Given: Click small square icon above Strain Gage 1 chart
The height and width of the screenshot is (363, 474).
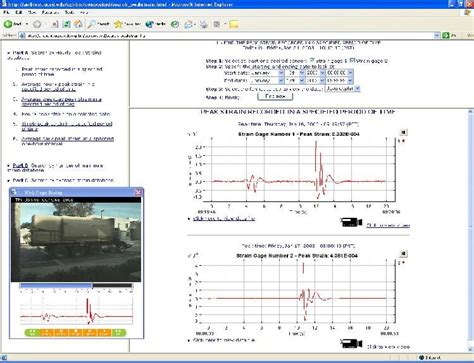Looking at the screenshot, I should pos(403,132).
